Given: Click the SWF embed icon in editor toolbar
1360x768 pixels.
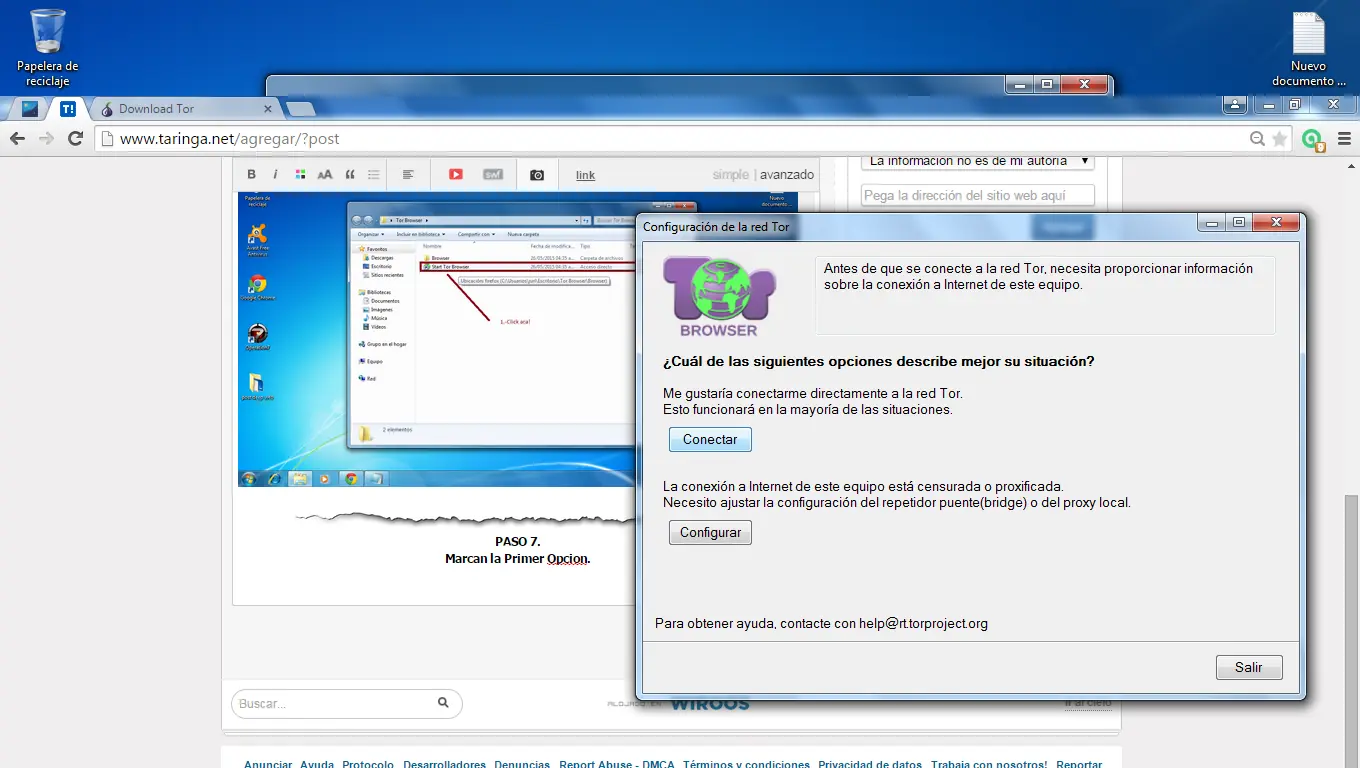Looking at the screenshot, I should 493,175.
